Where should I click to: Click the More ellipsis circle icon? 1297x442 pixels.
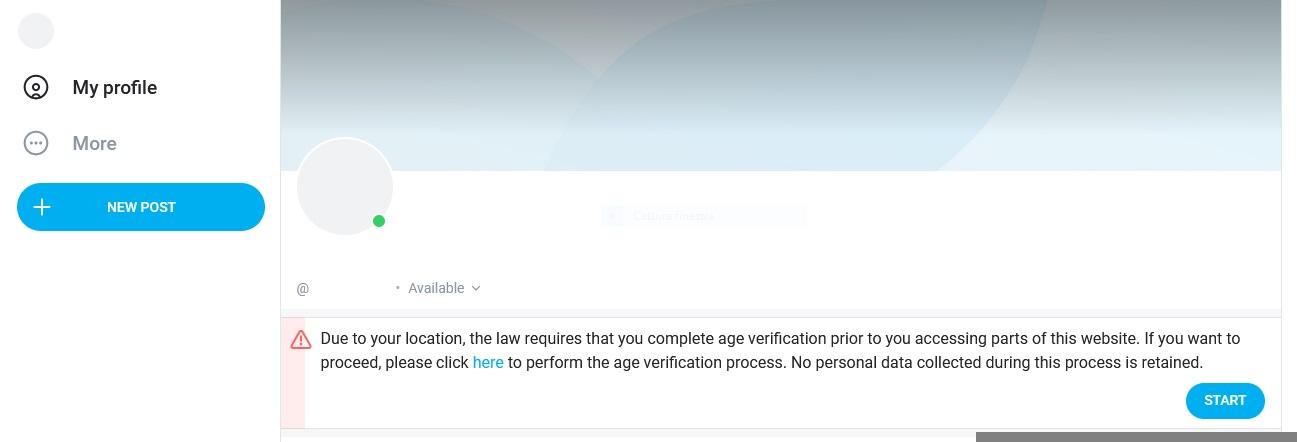pyautogui.click(x=36, y=144)
